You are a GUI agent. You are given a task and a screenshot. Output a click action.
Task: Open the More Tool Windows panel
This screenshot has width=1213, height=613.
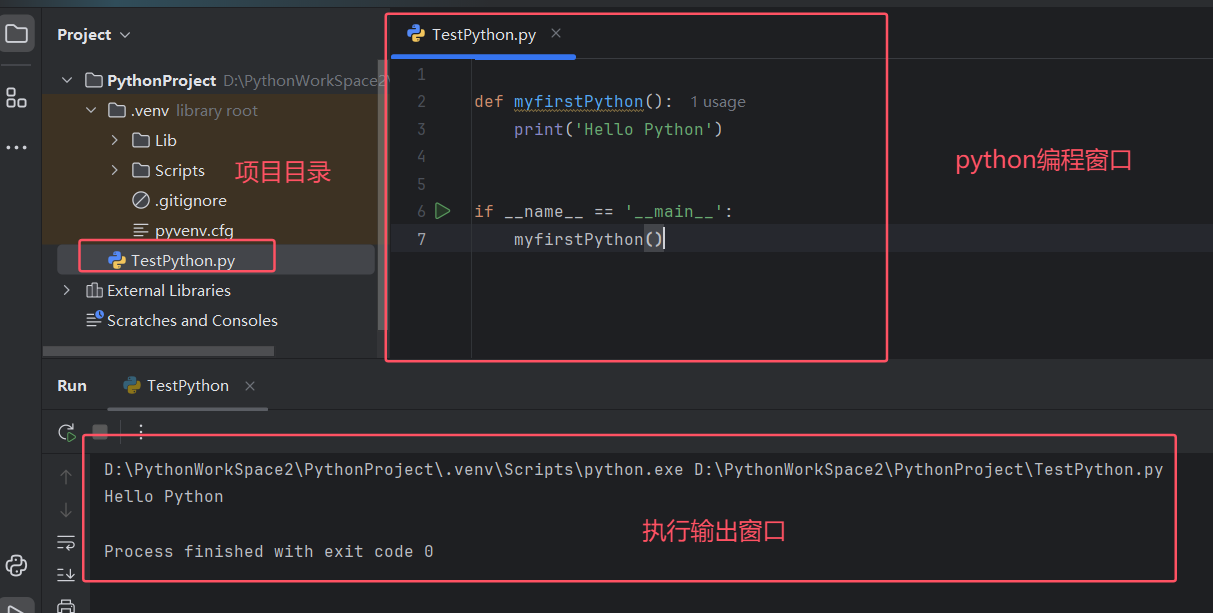pyautogui.click(x=15, y=146)
